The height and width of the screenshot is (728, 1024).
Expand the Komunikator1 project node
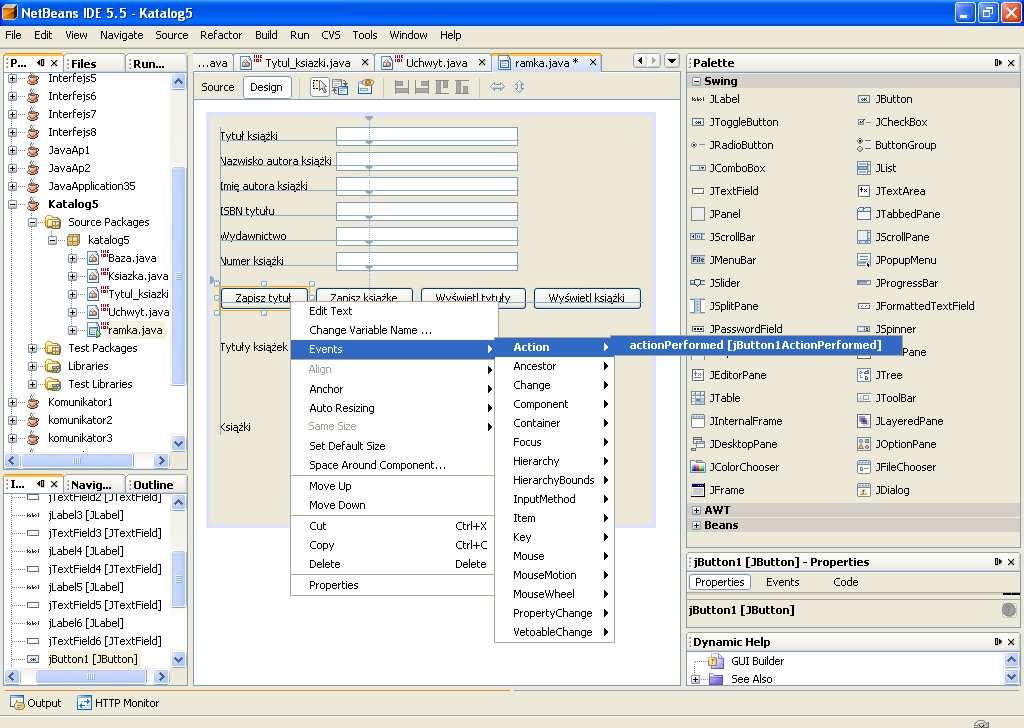(12, 402)
